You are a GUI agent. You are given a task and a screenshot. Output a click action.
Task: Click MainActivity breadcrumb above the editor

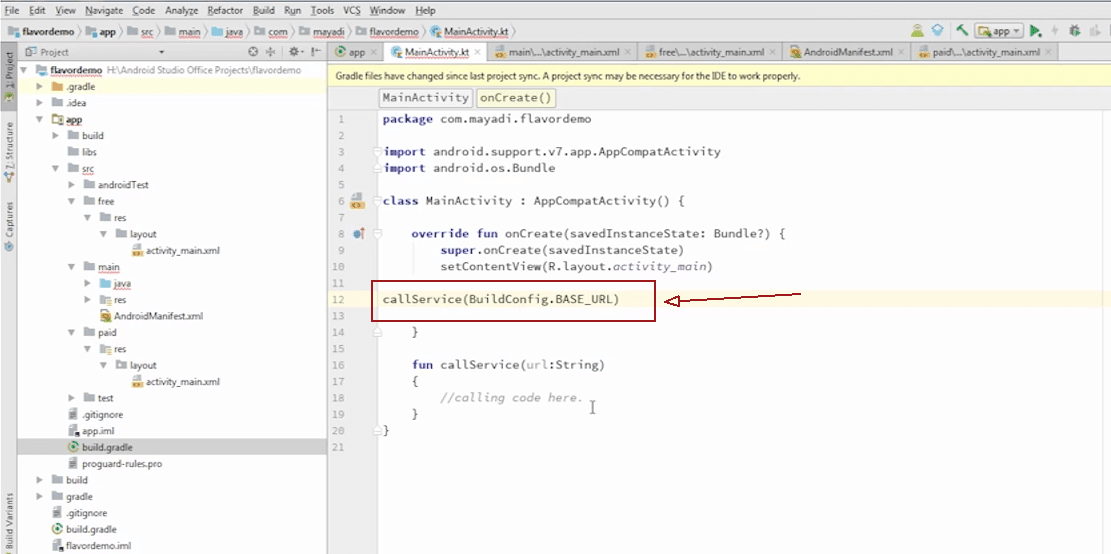tap(424, 98)
